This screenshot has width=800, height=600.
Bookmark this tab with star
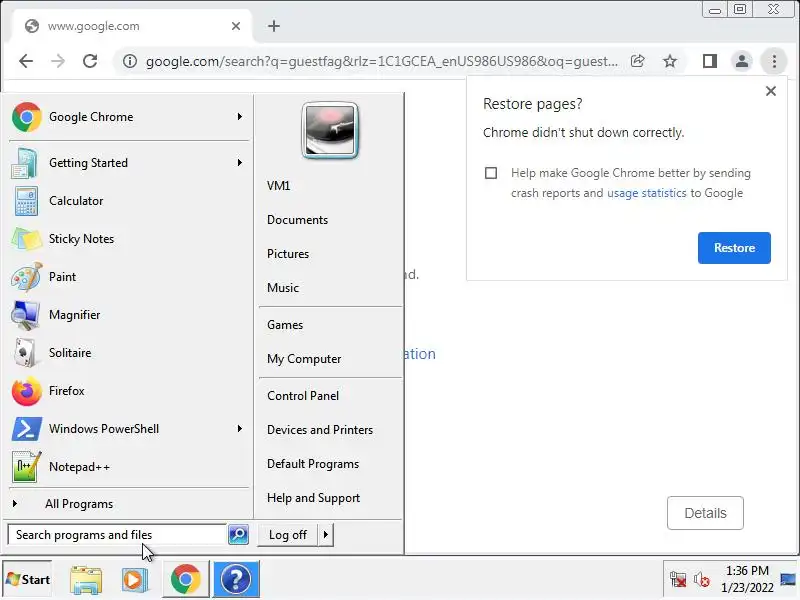tap(670, 61)
